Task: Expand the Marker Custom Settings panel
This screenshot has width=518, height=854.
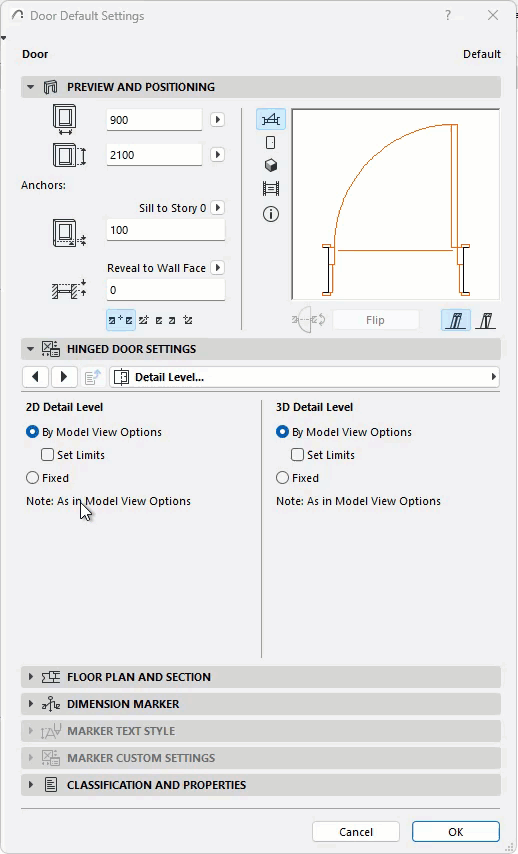Action: click(x=31, y=758)
